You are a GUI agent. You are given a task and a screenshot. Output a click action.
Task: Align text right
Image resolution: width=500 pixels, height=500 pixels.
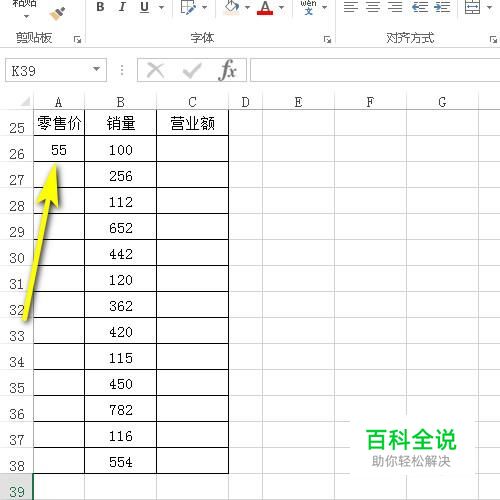tap(395, 7)
